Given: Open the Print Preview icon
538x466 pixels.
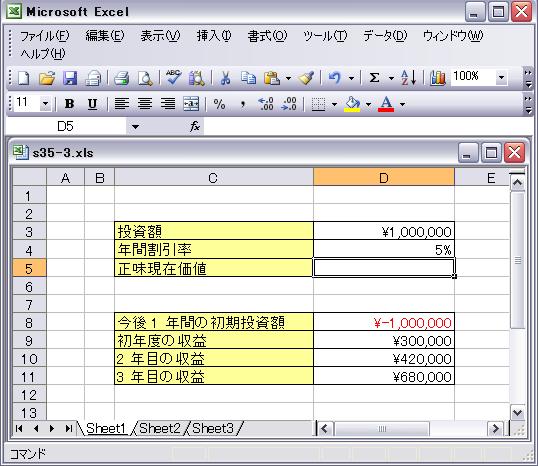Looking at the screenshot, I should [145, 78].
